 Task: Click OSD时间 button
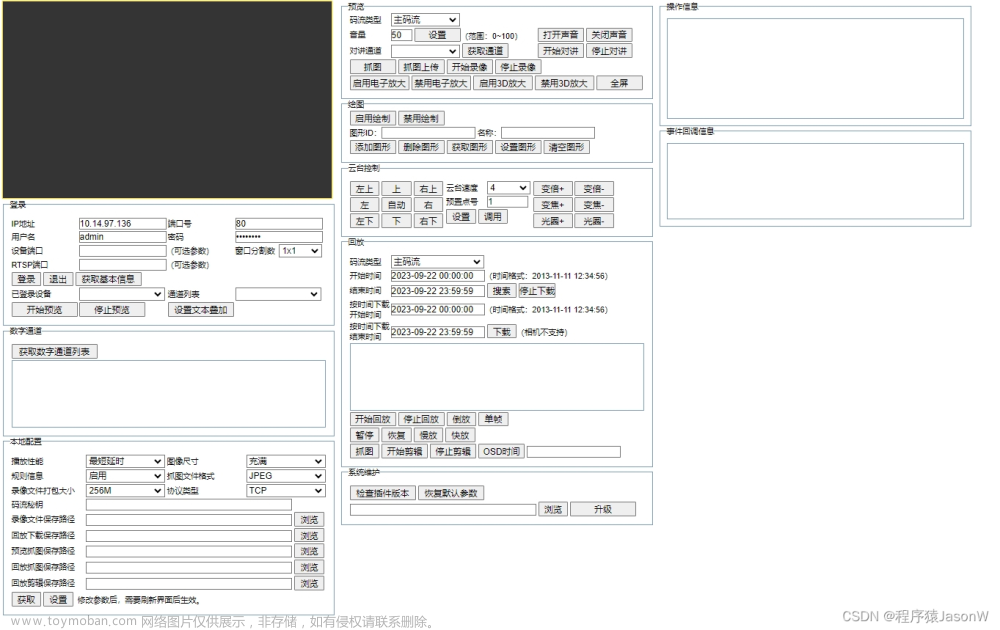tap(501, 451)
